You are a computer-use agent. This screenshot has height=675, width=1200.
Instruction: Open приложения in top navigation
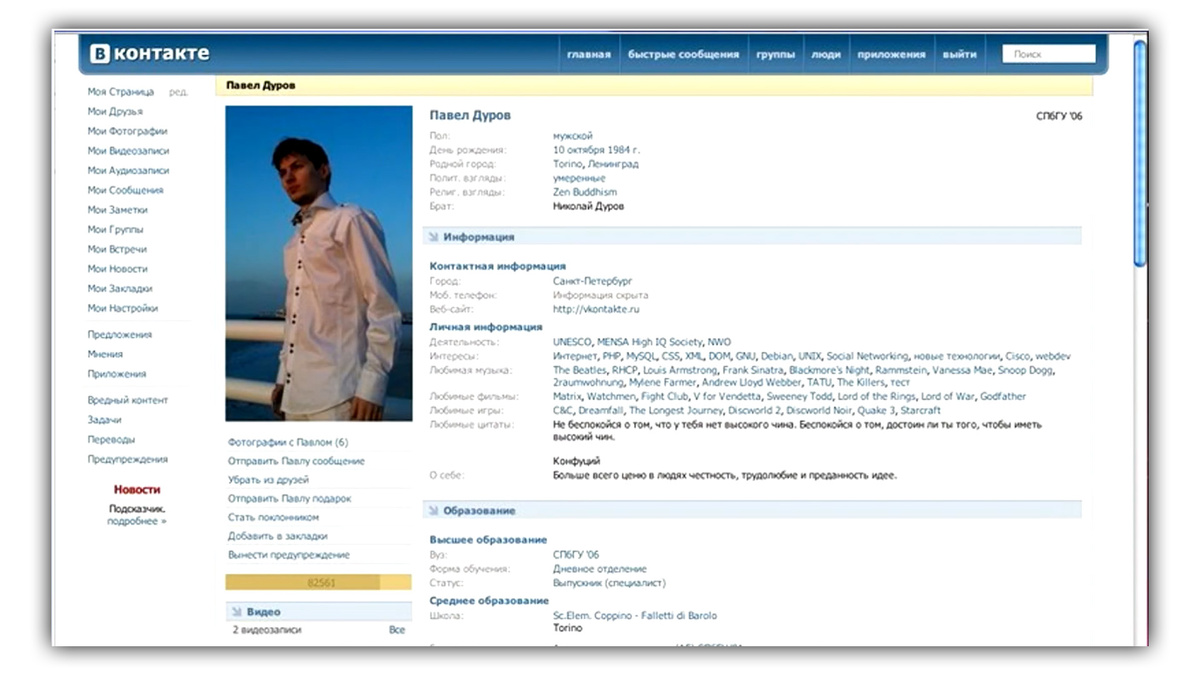[x=891, y=54]
